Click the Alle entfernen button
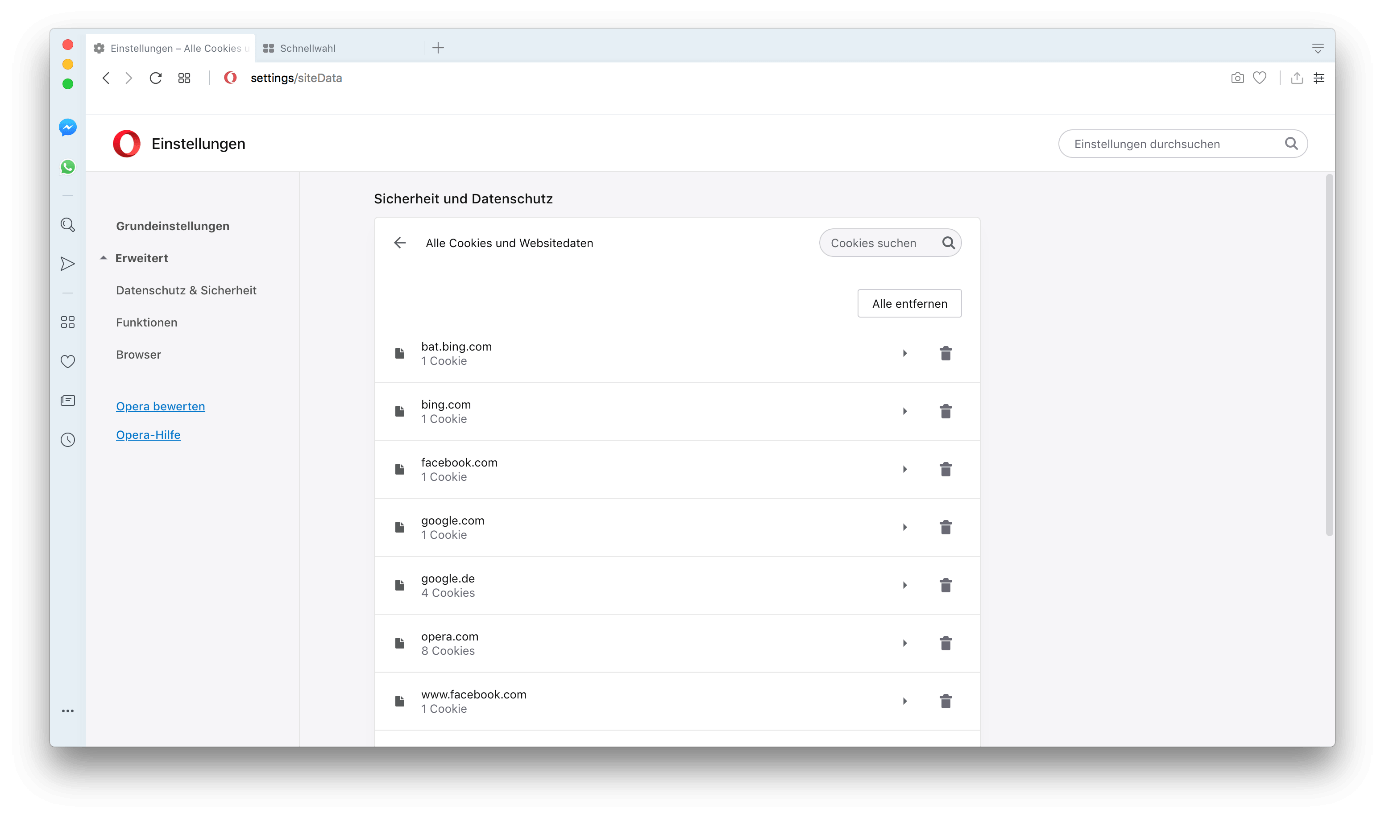 click(x=910, y=304)
